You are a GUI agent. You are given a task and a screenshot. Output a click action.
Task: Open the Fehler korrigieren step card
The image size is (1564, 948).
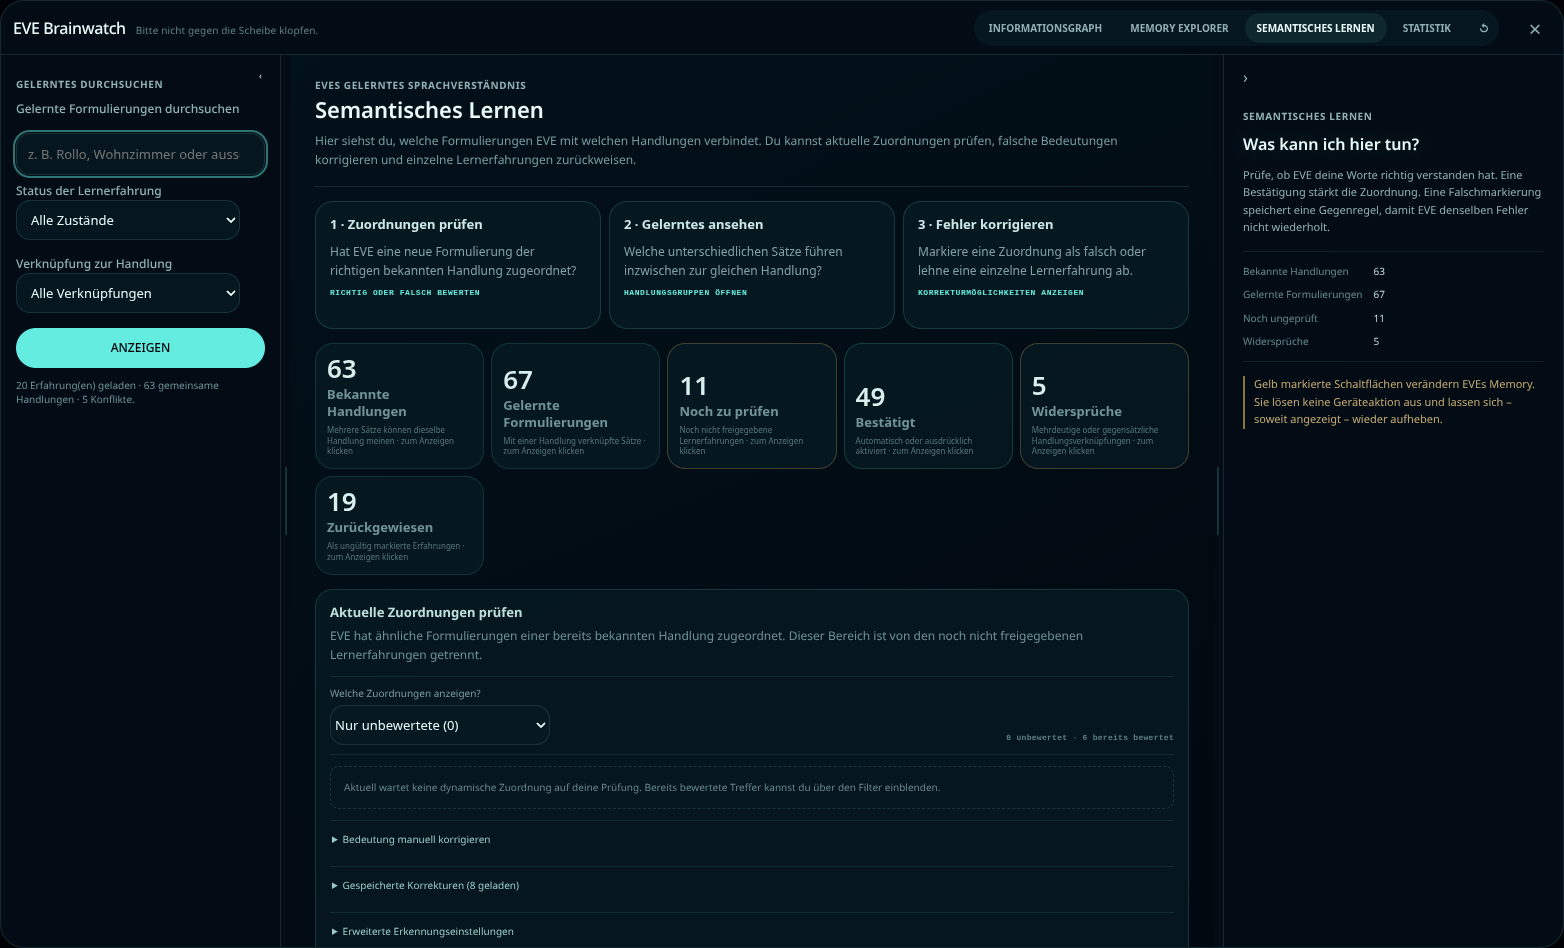click(x=1046, y=265)
